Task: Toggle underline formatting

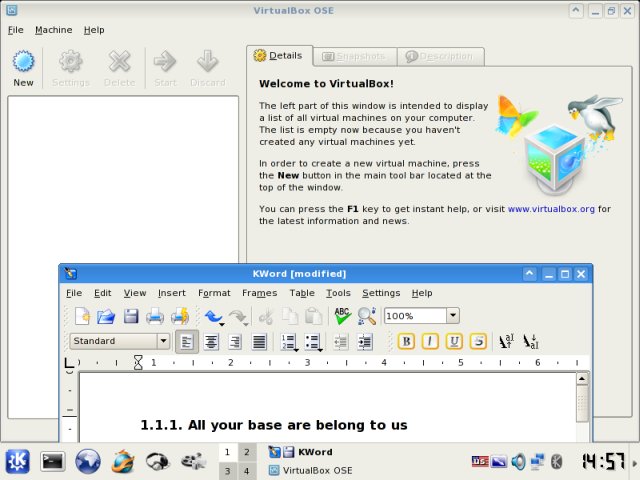Action: point(454,341)
